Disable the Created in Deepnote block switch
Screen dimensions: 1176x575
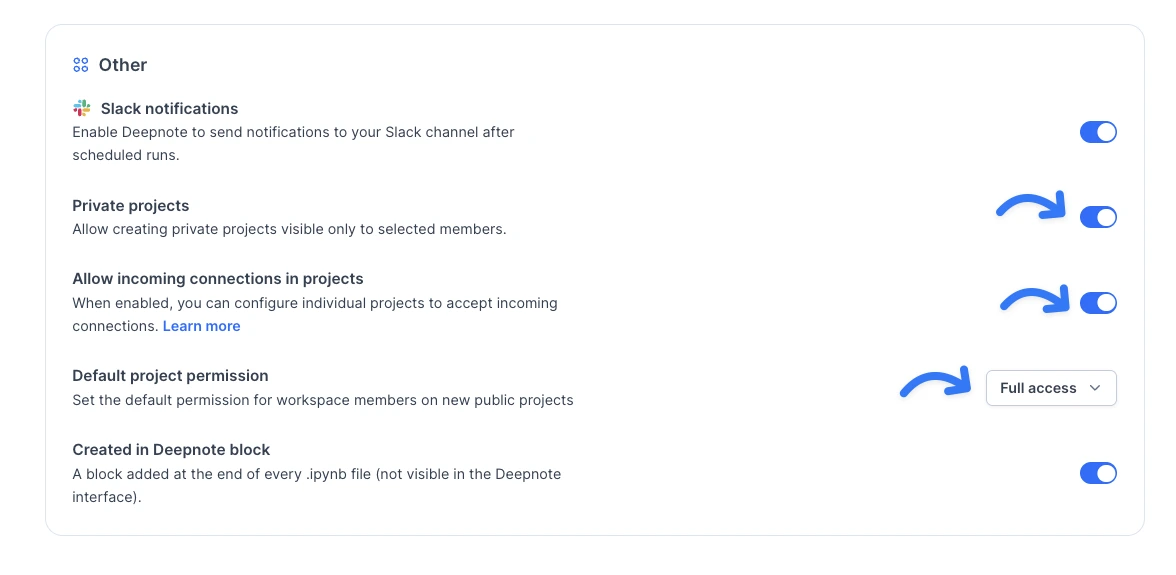1098,473
